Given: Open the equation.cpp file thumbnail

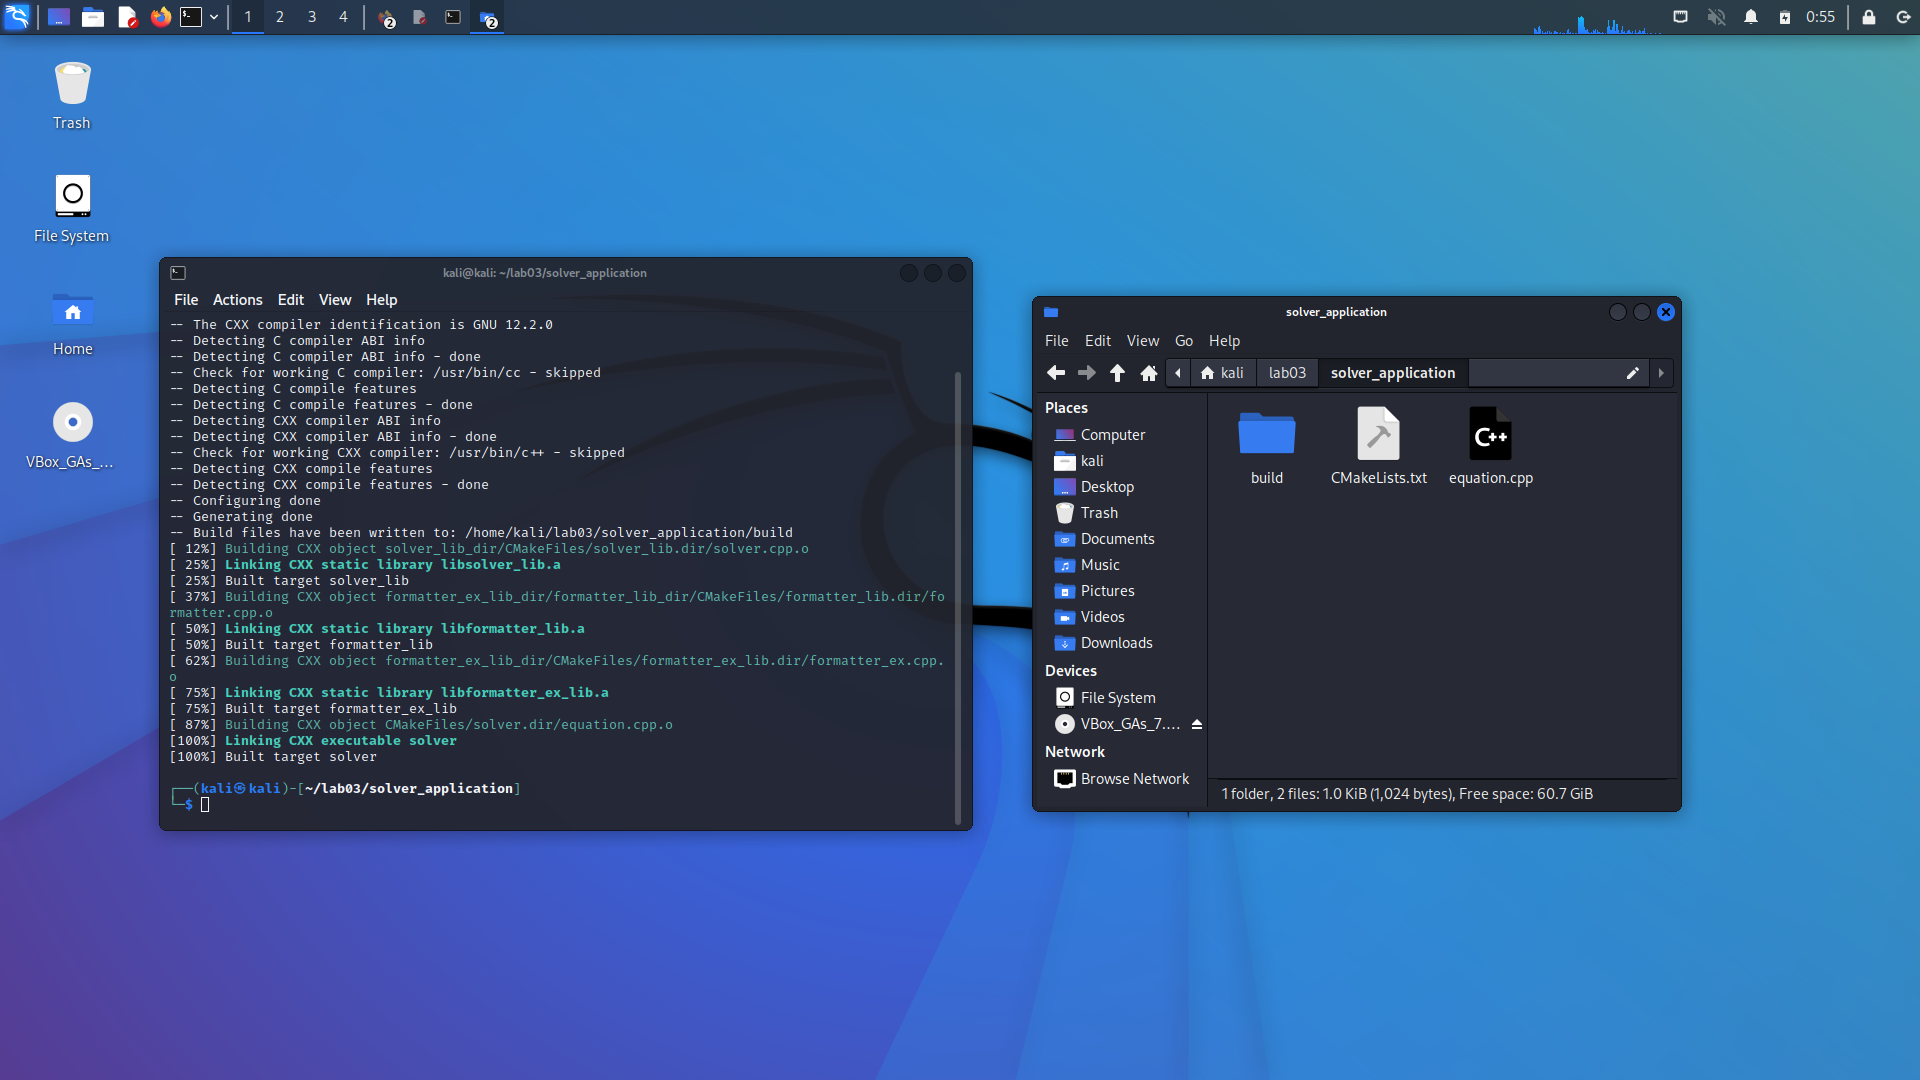Looking at the screenshot, I should pyautogui.click(x=1490, y=434).
